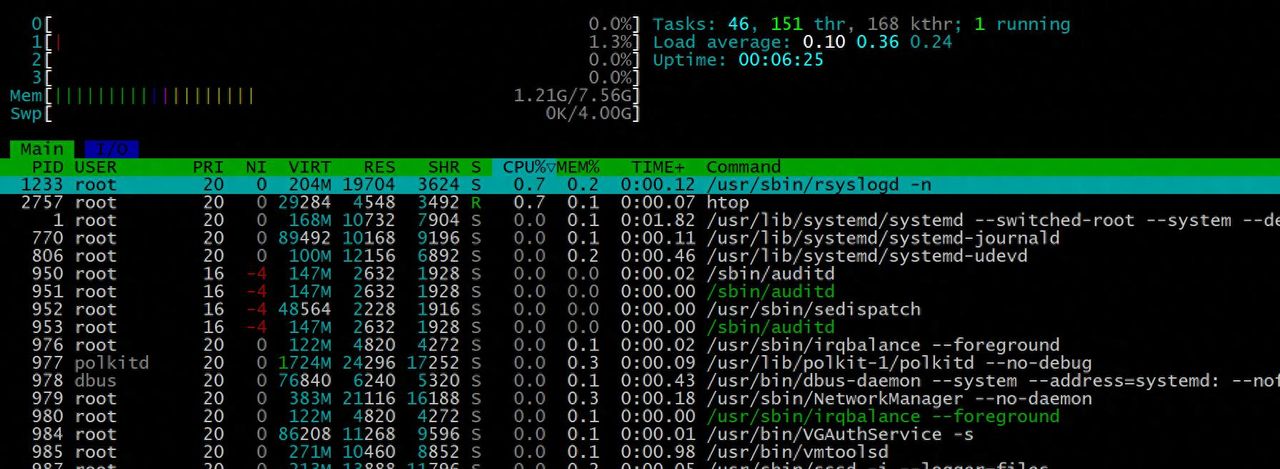
Task: Click the CPU 2 usage meter
Action: (x=335, y=60)
